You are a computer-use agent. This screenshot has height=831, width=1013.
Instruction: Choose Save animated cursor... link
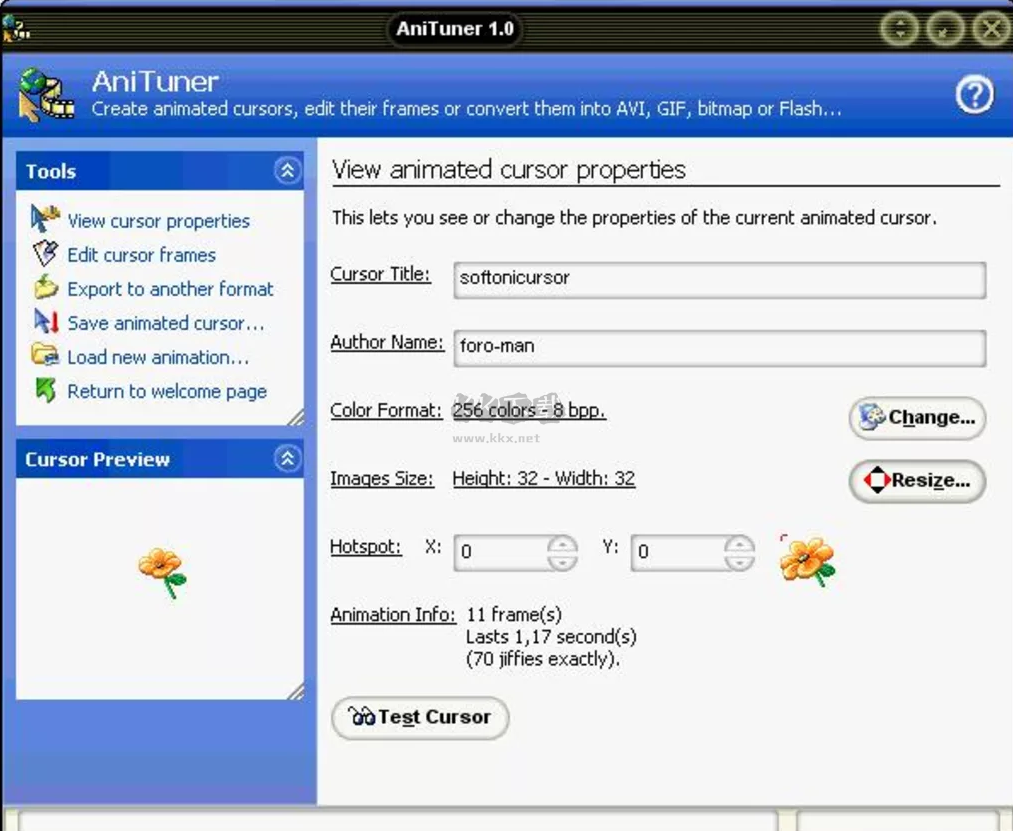(166, 323)
